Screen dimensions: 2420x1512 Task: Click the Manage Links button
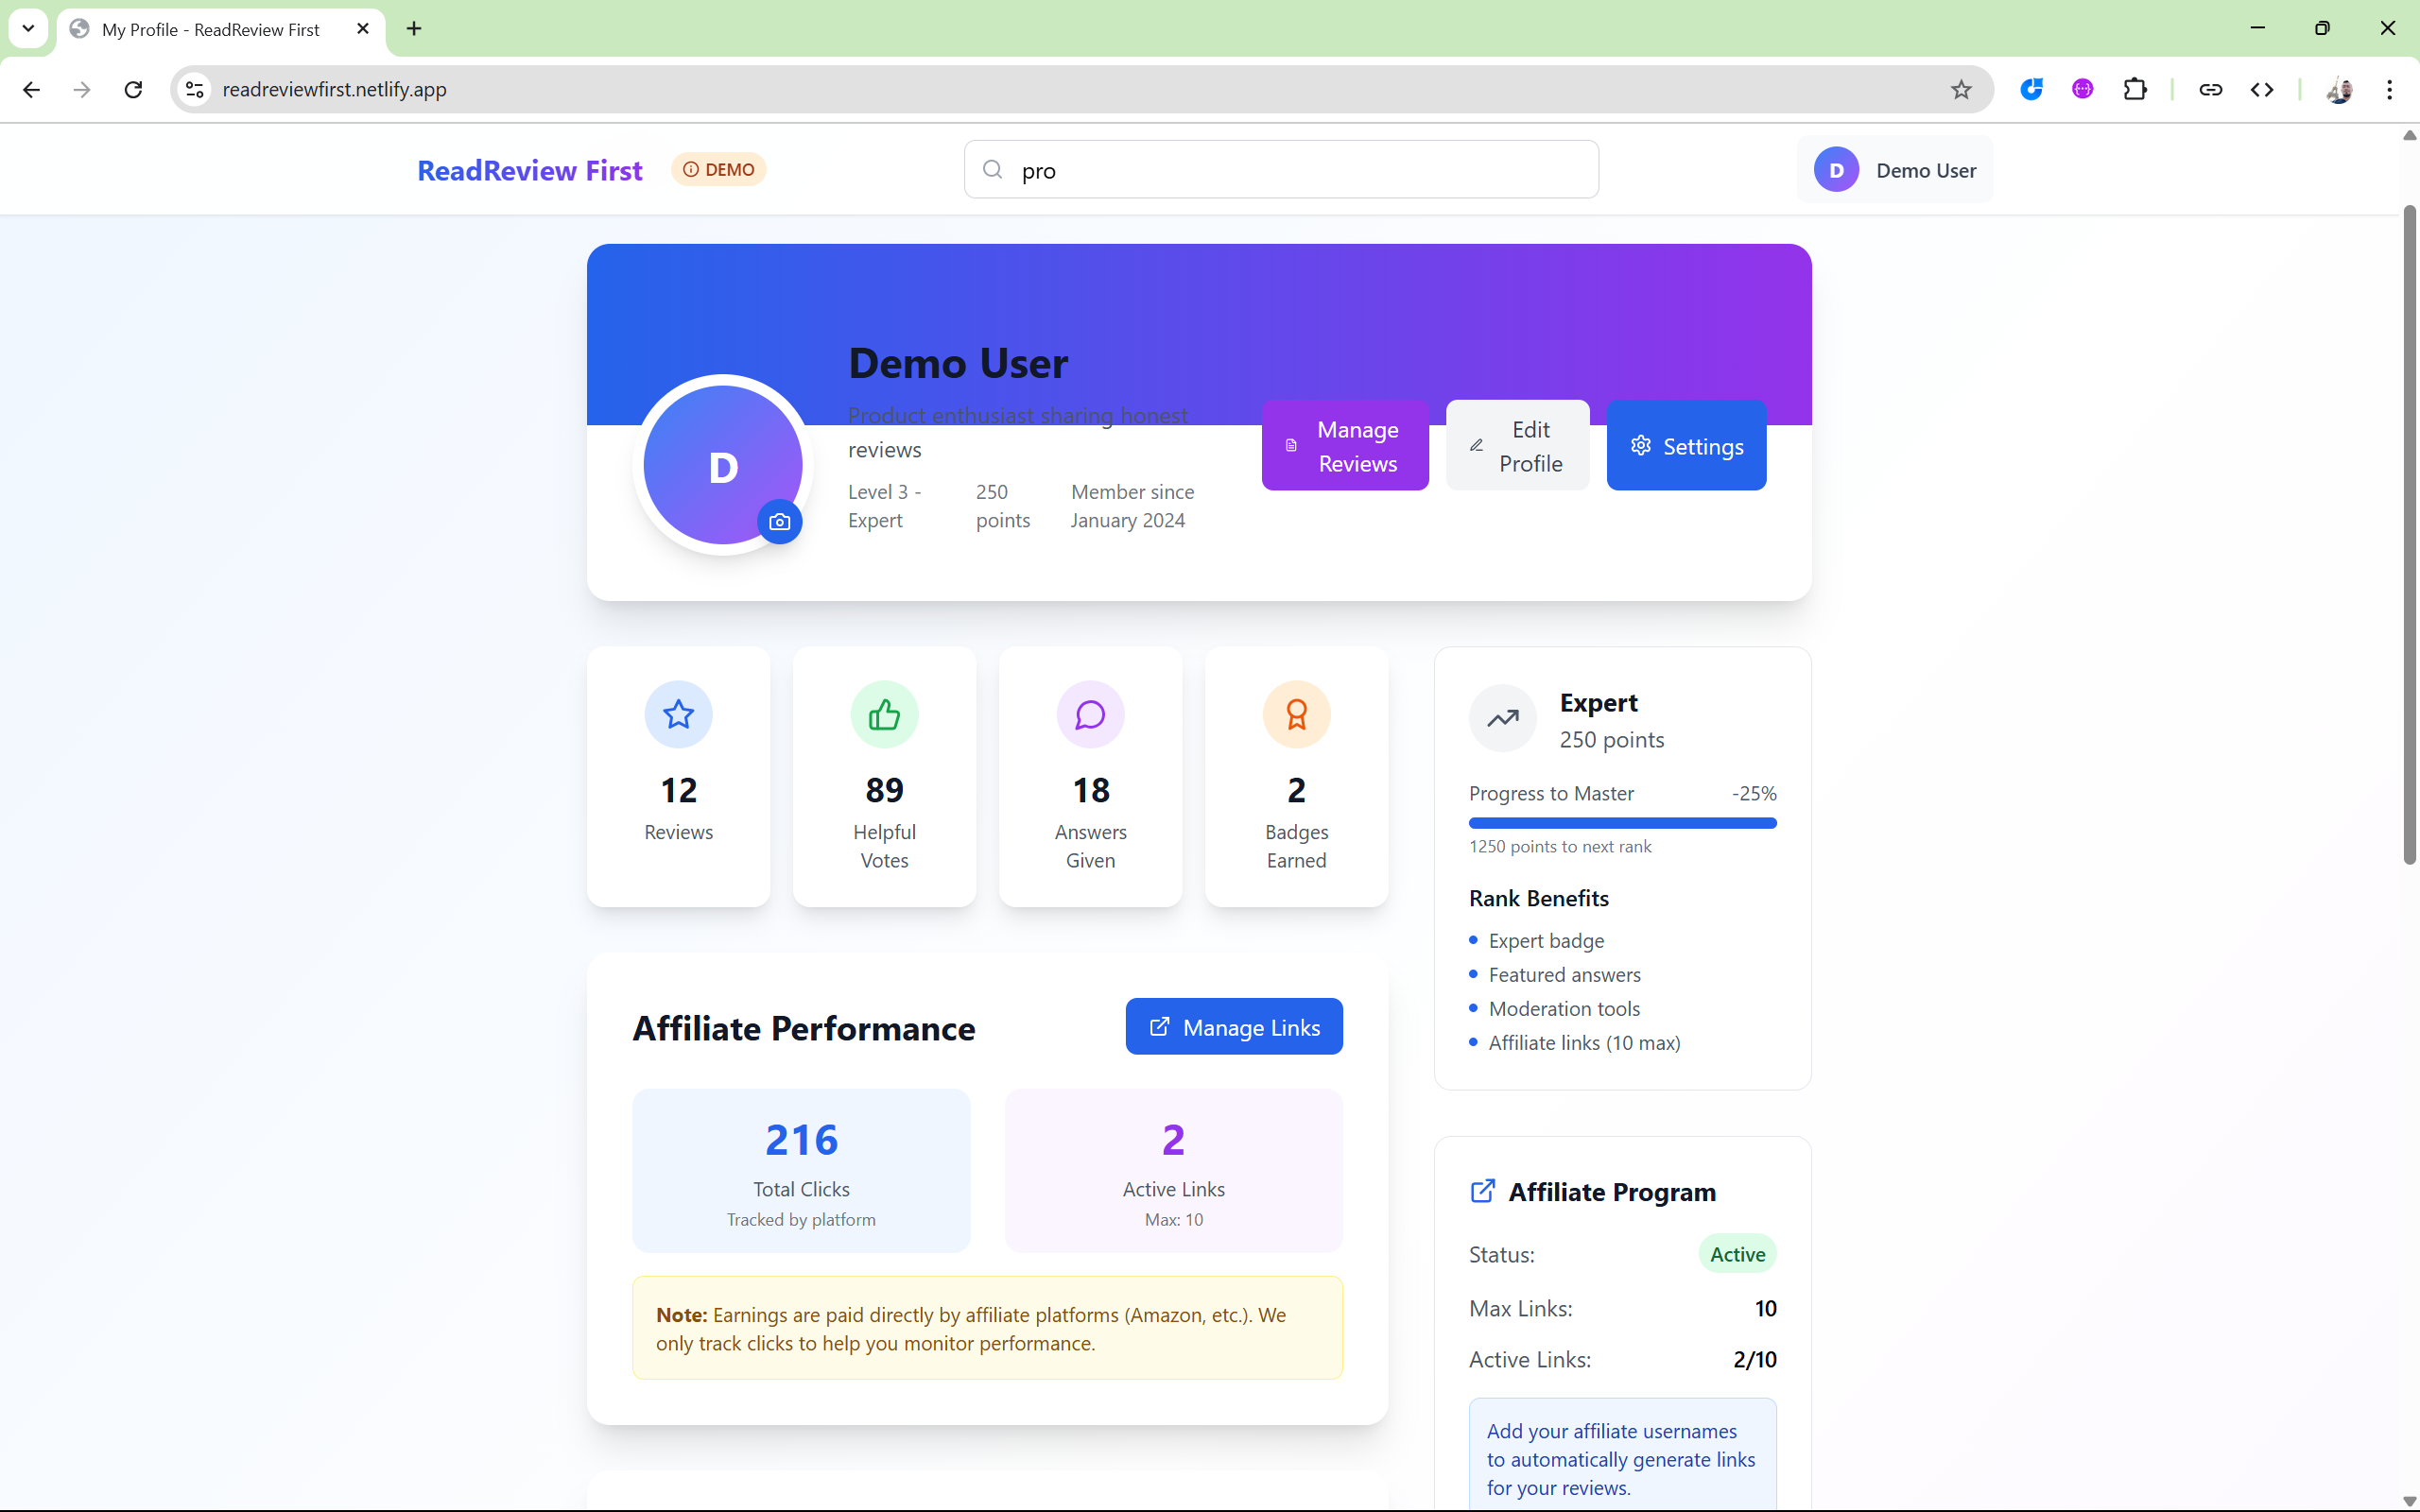pyautogui.click(x=1233, y=1027)
